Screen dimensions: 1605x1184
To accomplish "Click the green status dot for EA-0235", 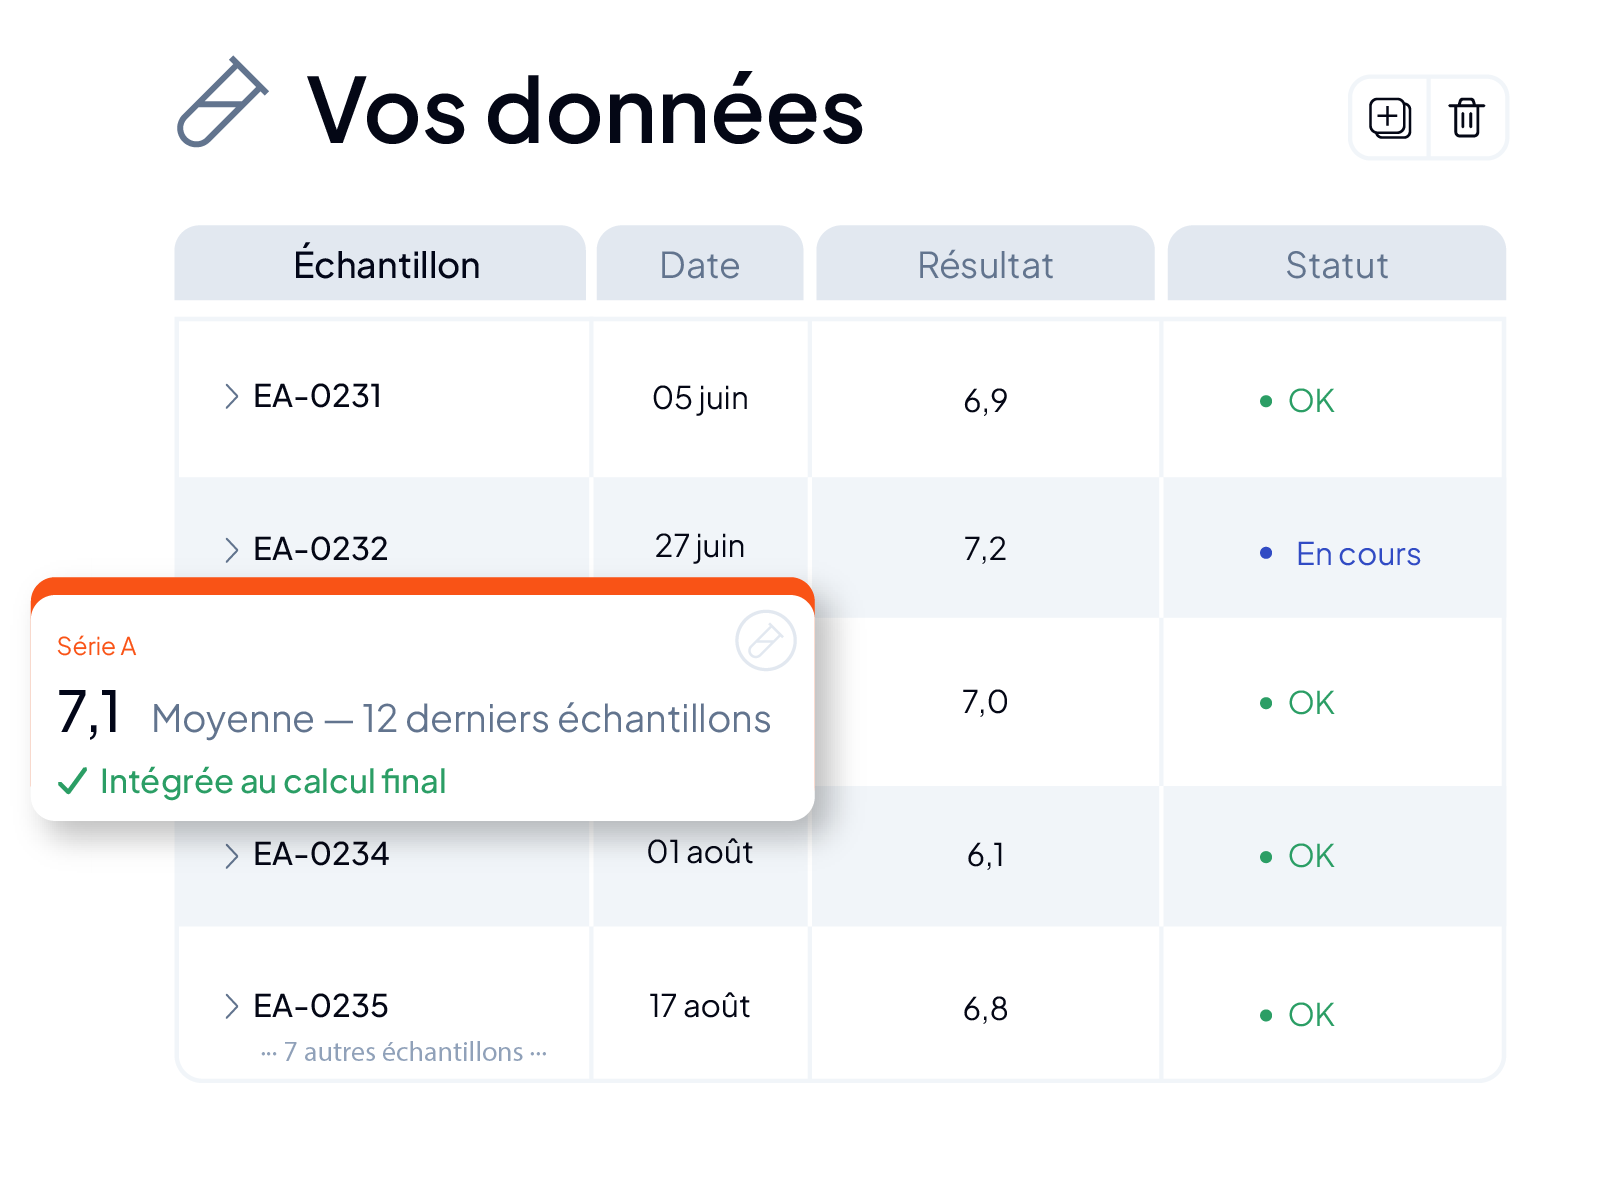I will pos(1266,1015).
